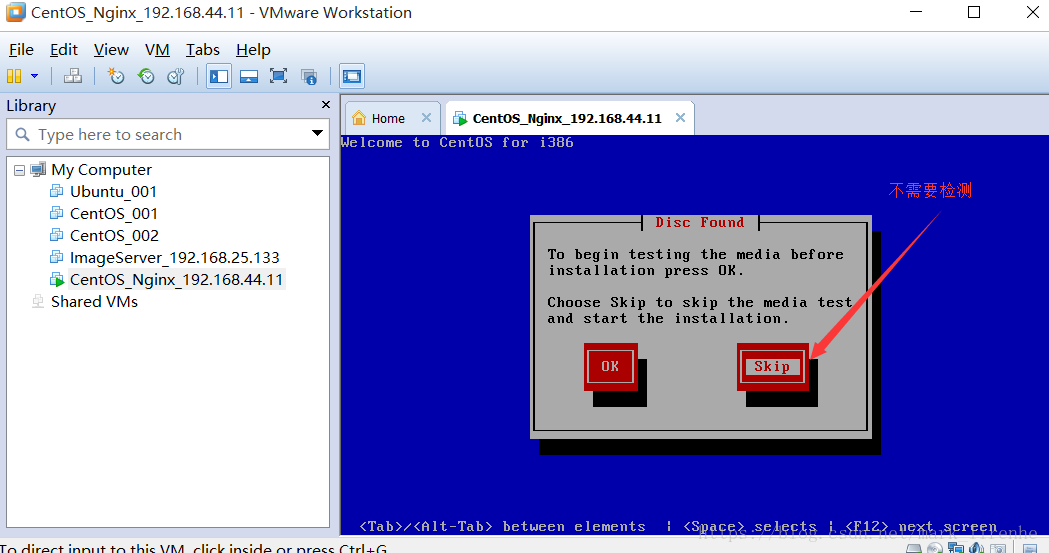Click the CentOS_002 VM icon

click(57, 235)
